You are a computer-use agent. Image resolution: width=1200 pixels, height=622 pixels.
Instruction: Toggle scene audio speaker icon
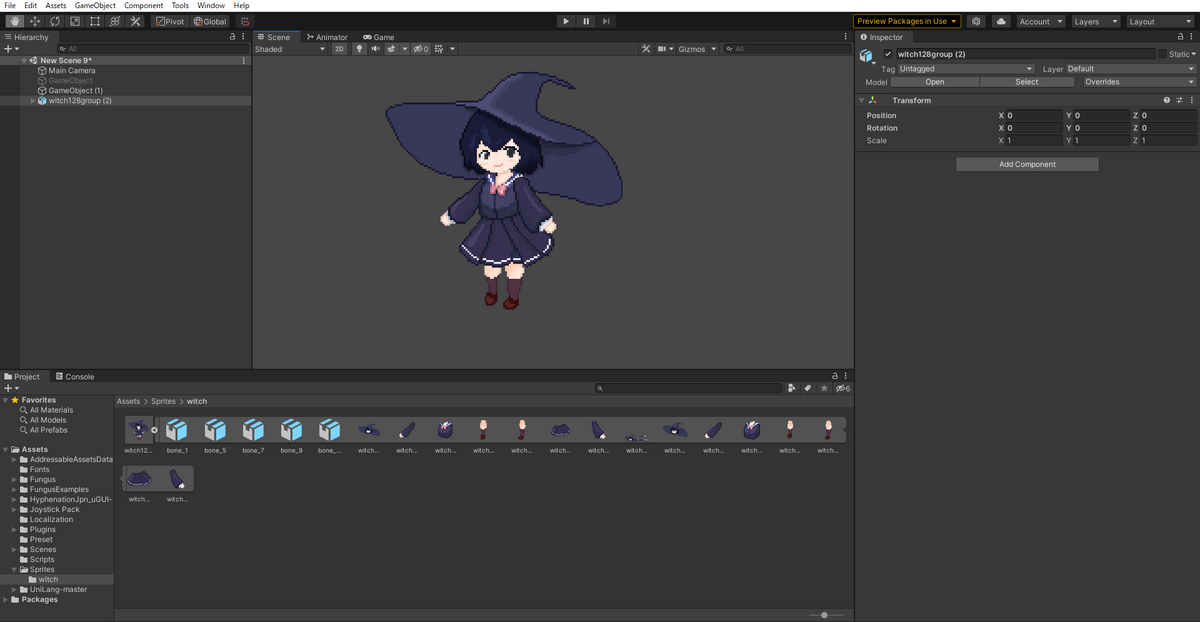pos(375,49)
